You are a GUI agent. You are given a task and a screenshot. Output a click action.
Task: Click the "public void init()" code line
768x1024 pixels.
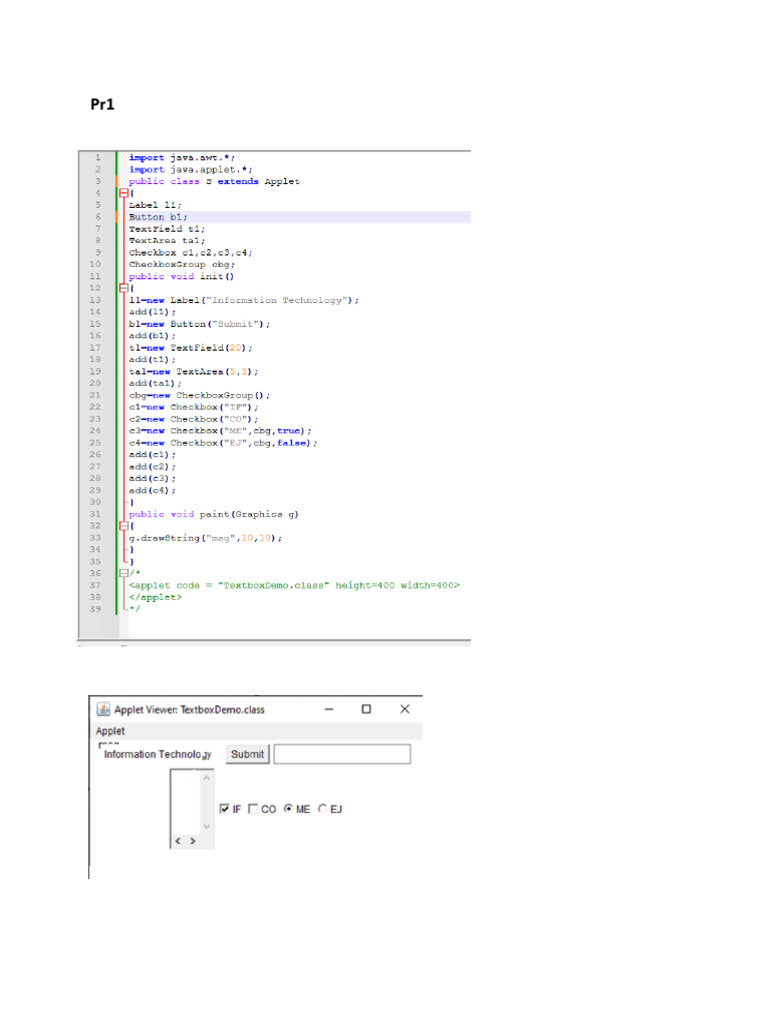(x=182, y=276)
